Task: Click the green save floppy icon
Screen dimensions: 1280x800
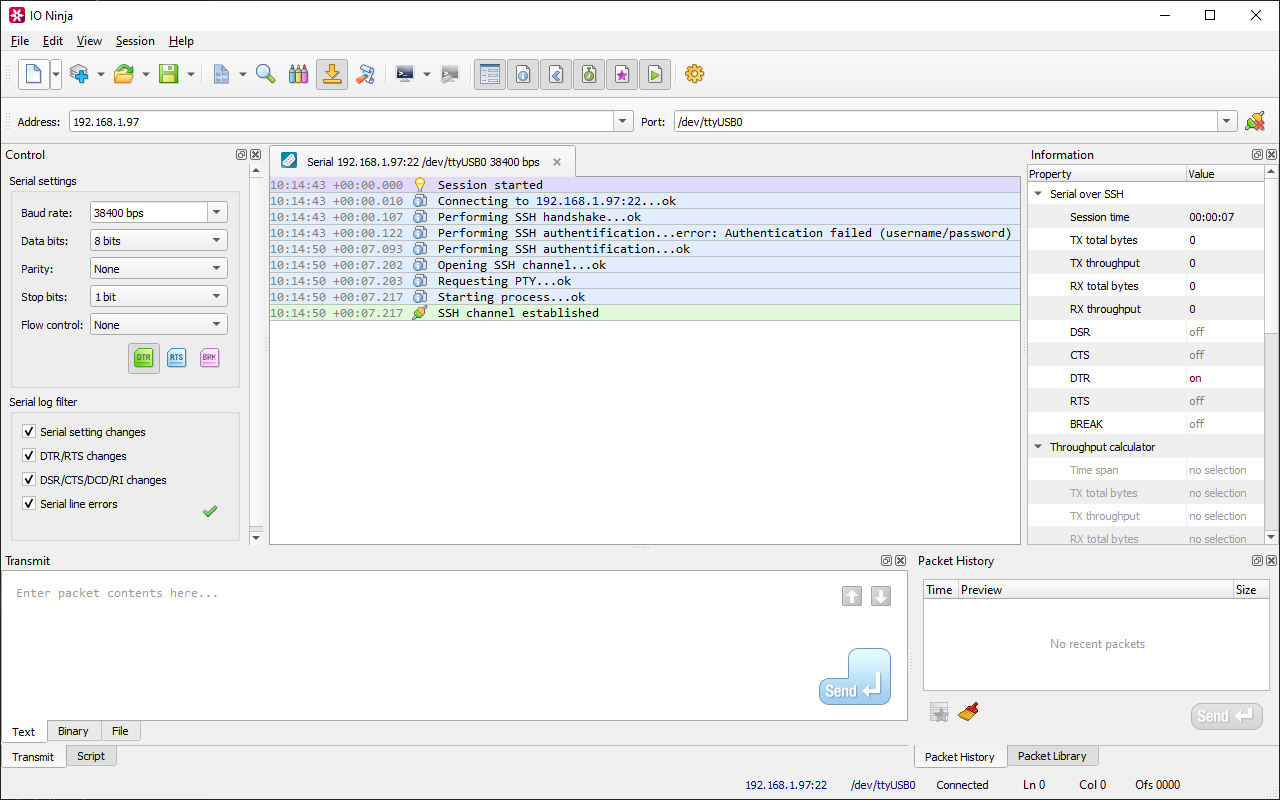Action: tap(169, 74)
